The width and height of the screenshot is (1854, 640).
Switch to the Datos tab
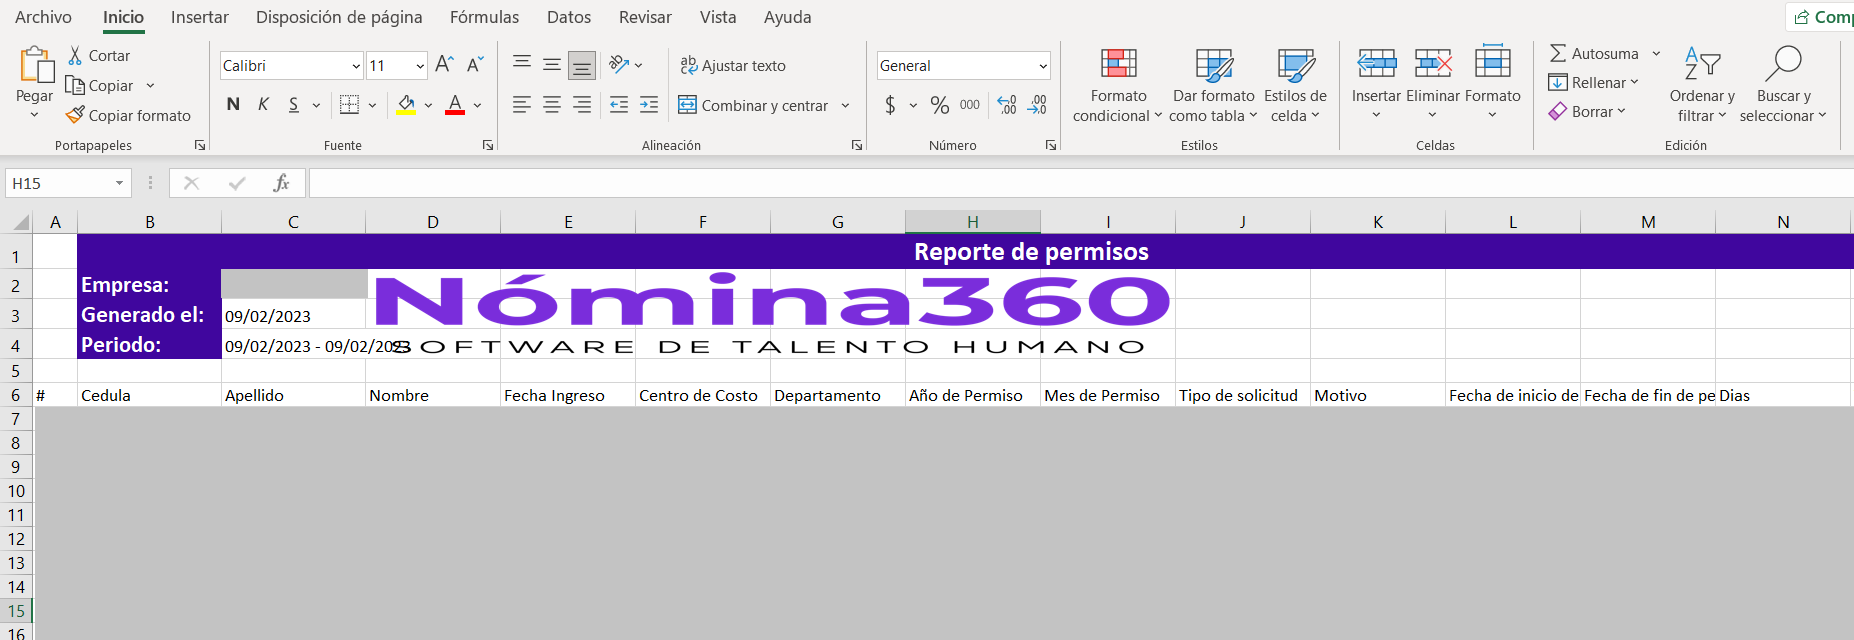569,17
